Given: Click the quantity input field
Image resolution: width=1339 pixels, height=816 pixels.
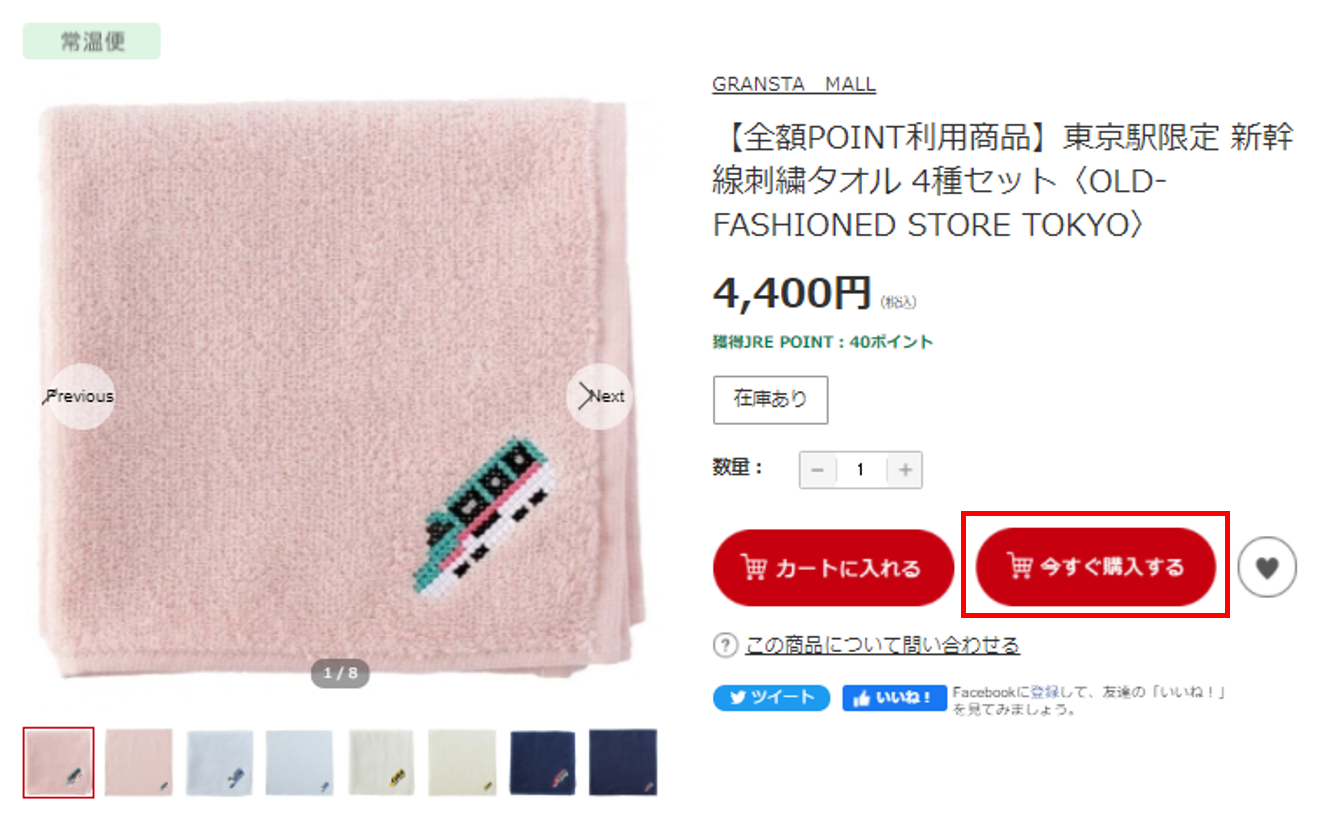Looking at the screenshot, I should (861, 470).
